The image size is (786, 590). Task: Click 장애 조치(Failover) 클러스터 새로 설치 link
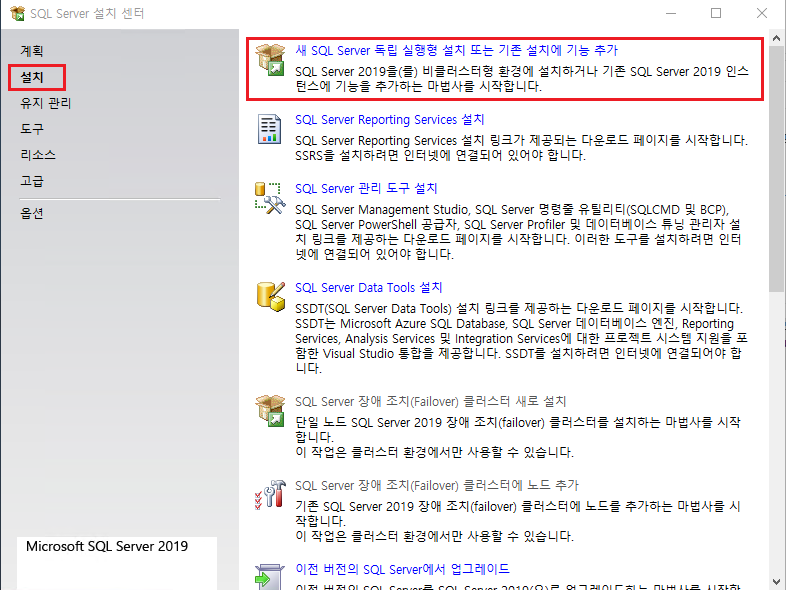pos(431,402)
